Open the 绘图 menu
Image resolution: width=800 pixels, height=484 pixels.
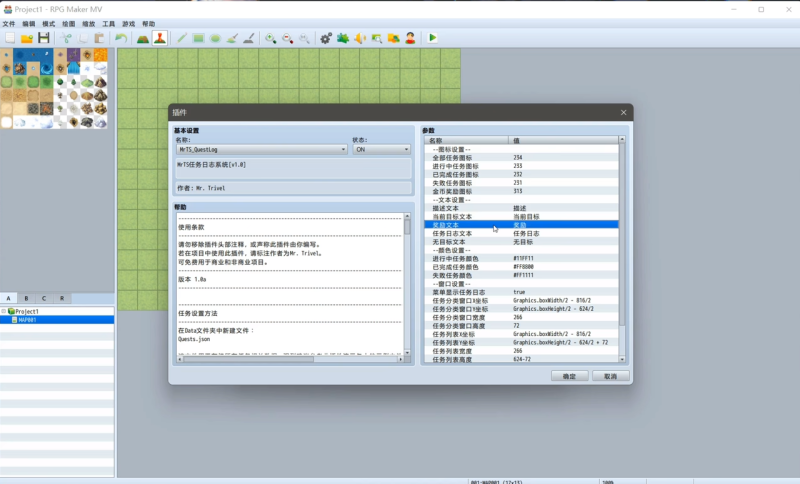pyautogui.click(x=68, y=23)
